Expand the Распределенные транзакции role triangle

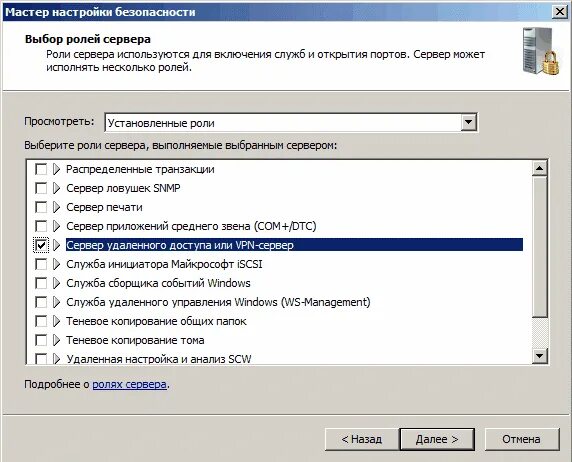(56, 169)
